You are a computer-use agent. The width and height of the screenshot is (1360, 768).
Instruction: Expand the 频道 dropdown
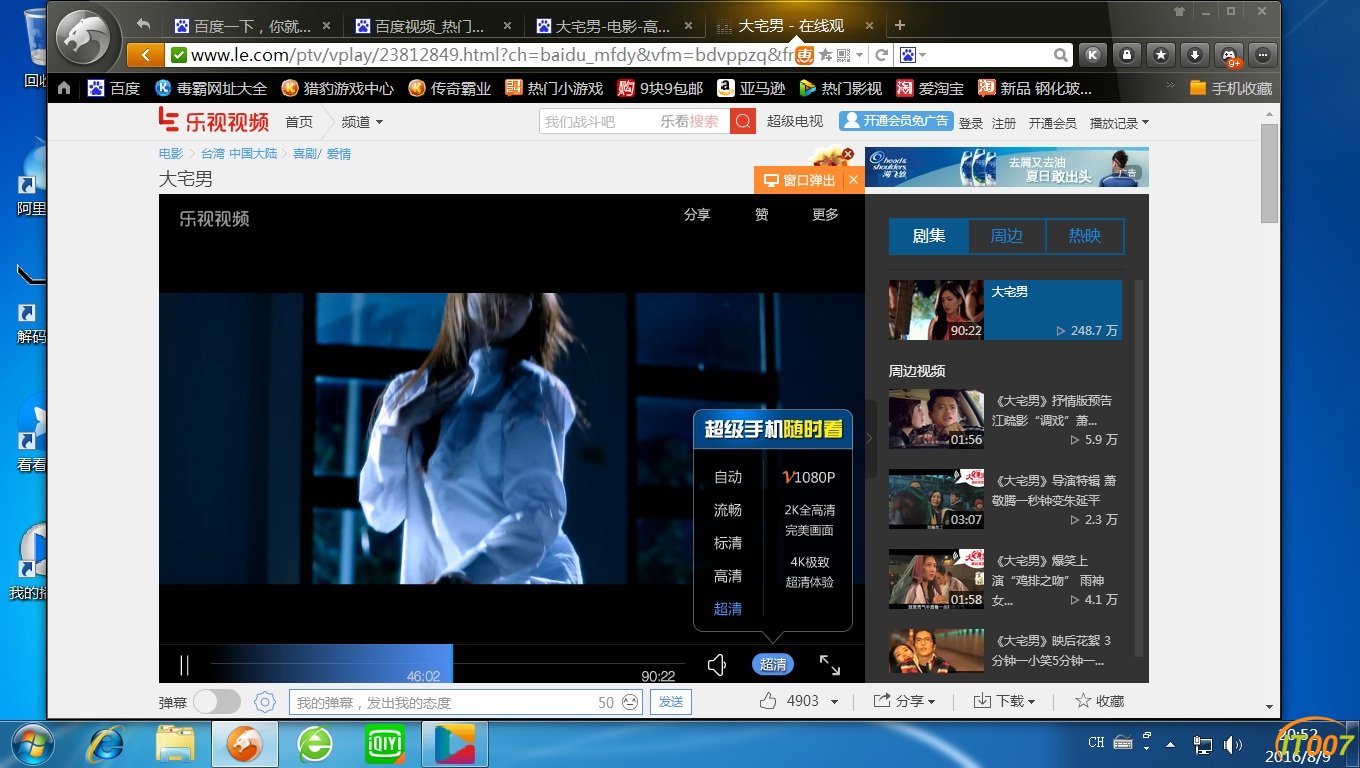362,122
